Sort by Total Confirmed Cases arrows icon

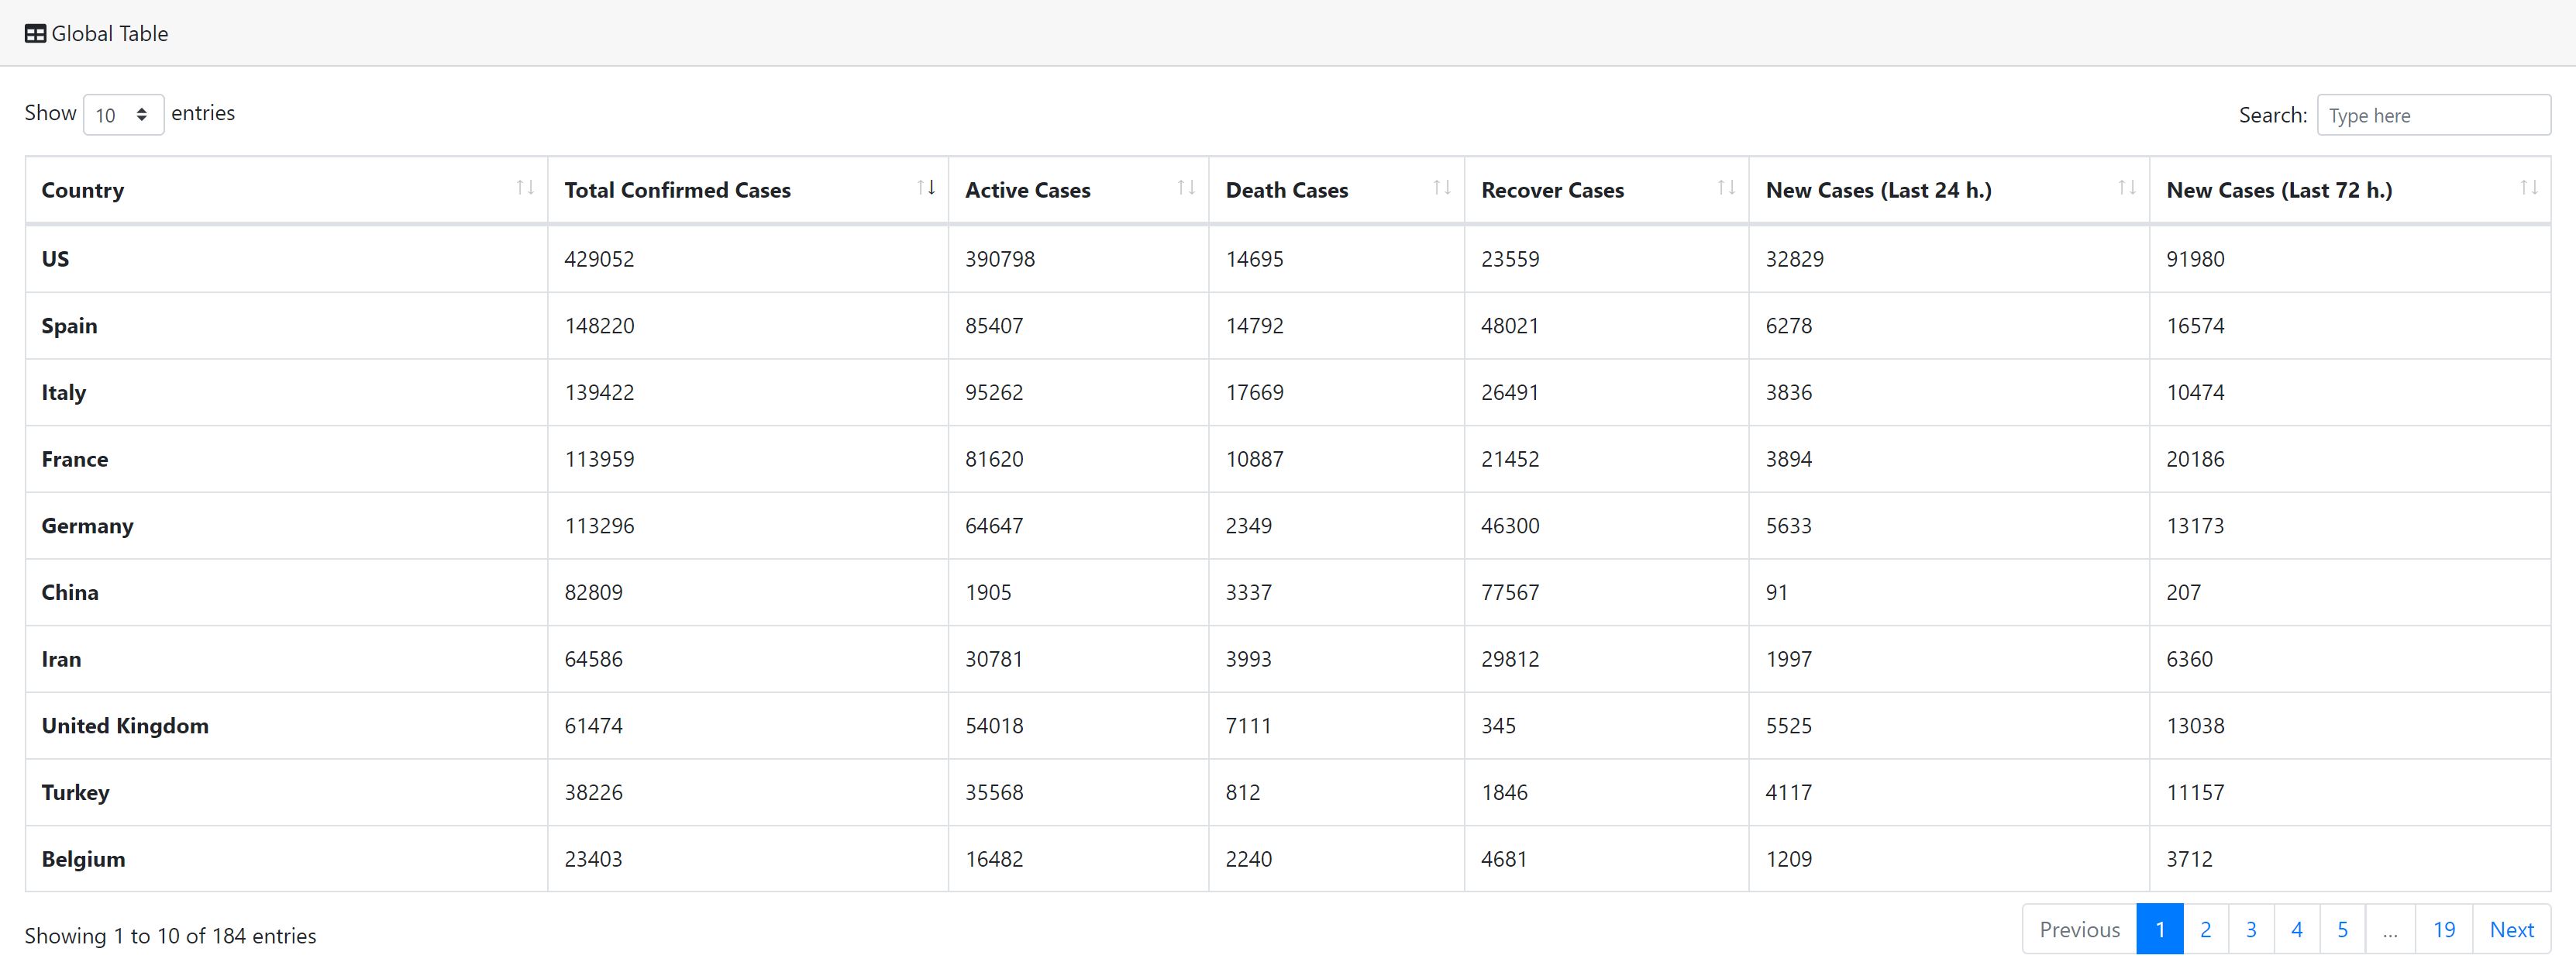(x=926, y=188)
